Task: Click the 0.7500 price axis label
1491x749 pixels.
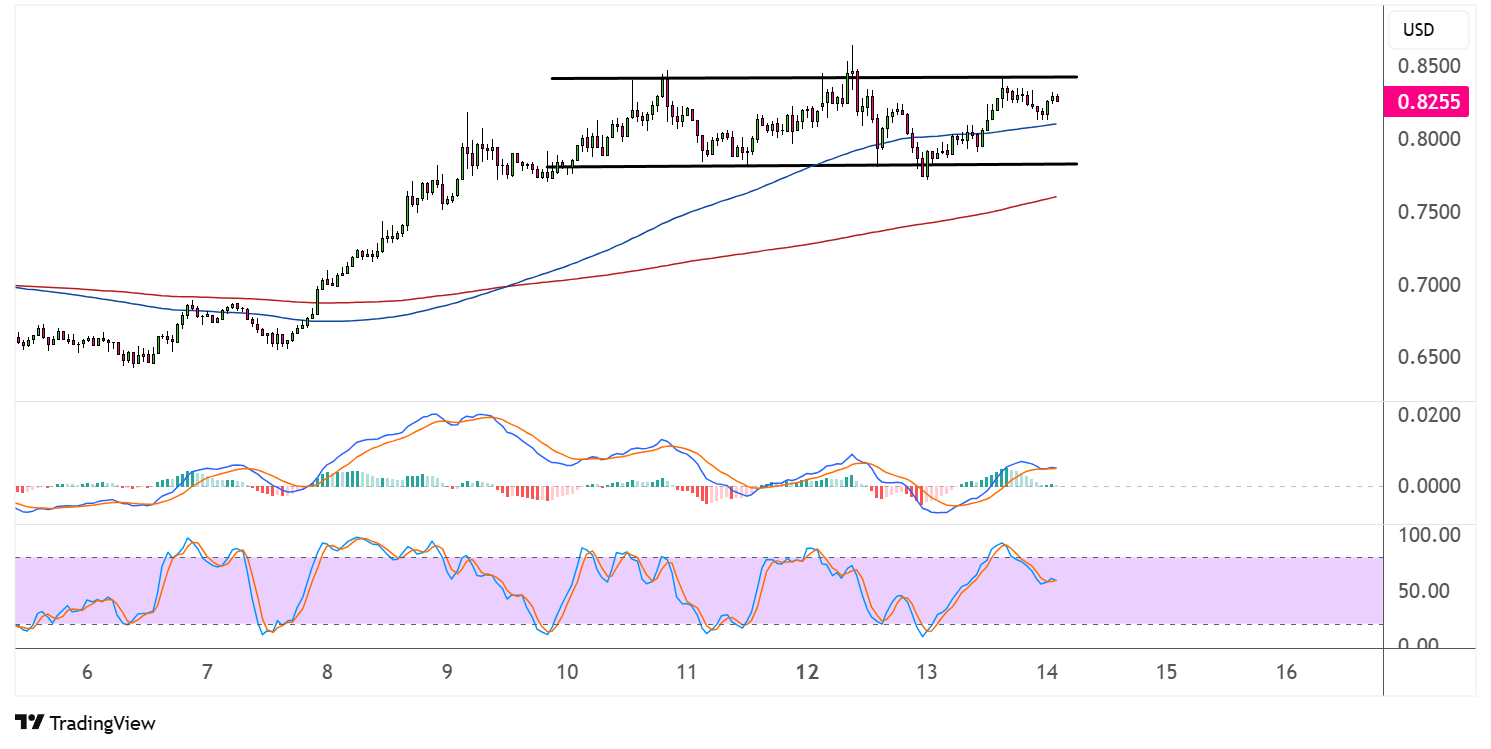Action: coord(1430,212)
